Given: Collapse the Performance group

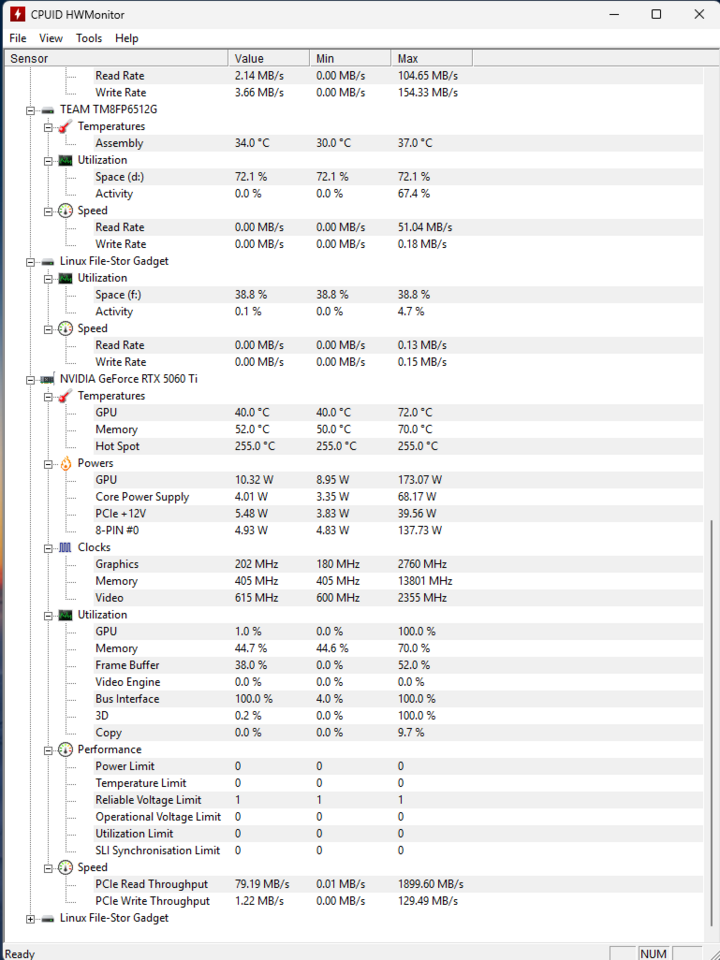Looking at the screenshot, I should [x=48, y=750].
